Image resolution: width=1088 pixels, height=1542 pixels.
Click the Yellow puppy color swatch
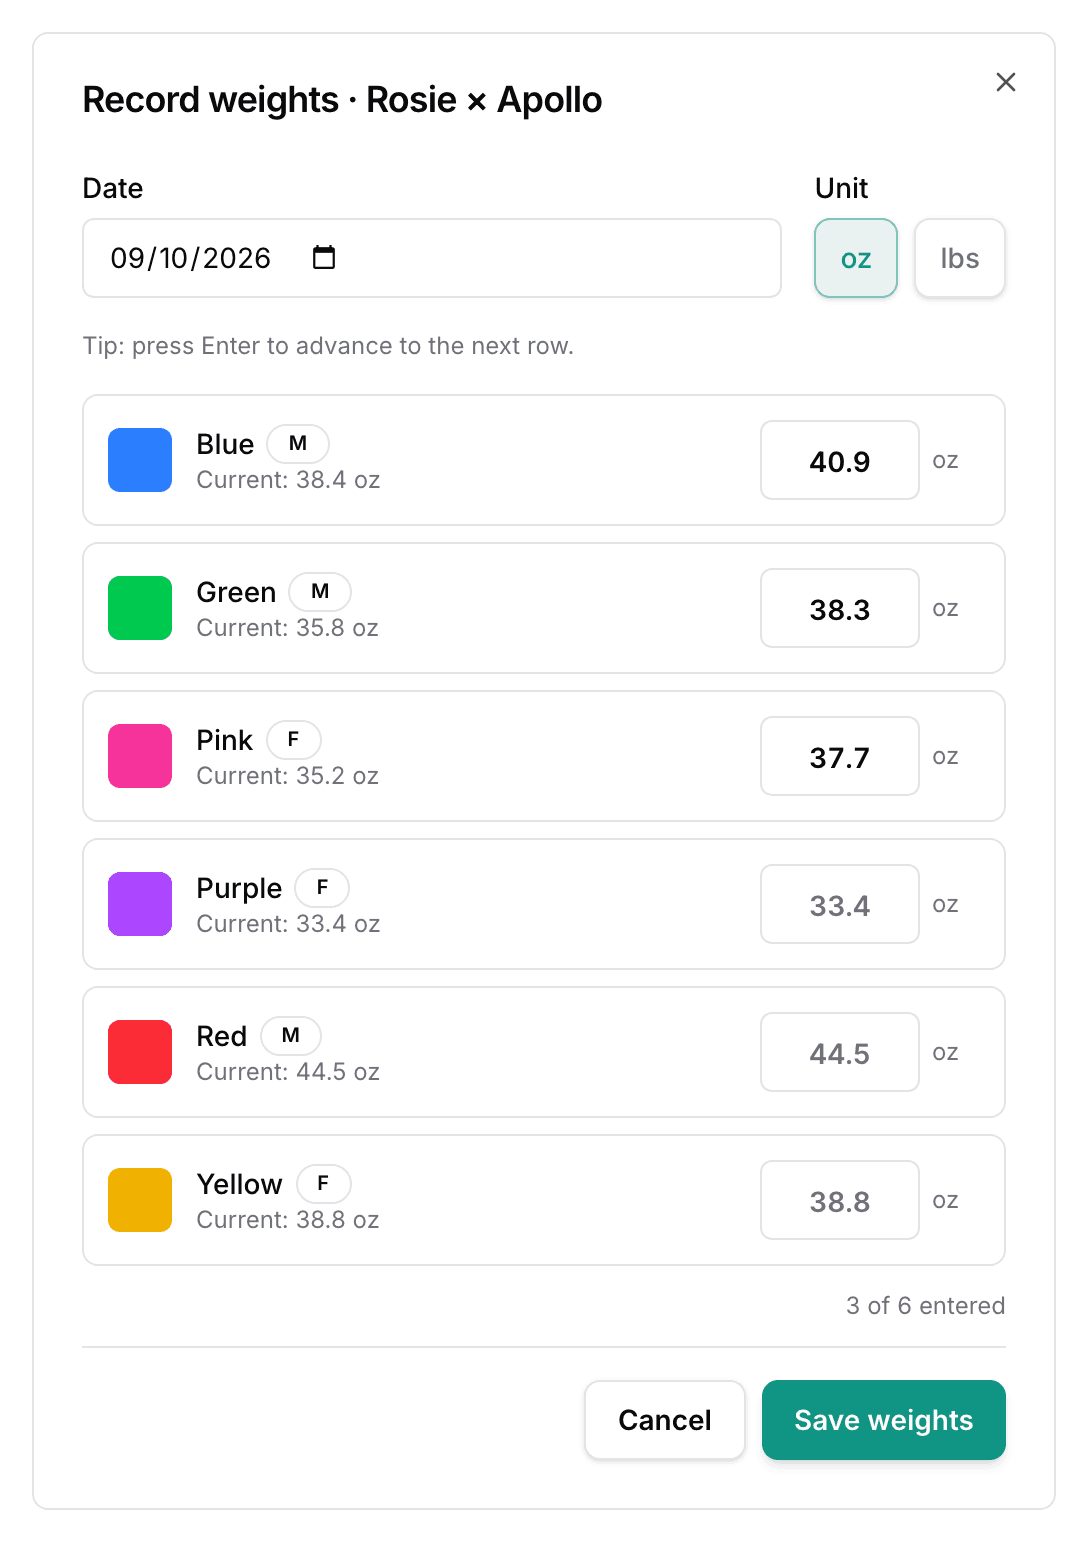click(140, 1200)
